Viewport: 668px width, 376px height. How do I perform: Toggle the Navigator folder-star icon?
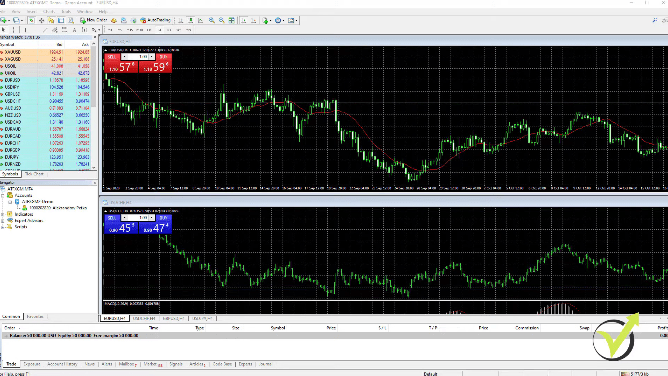tap(51, 20)
